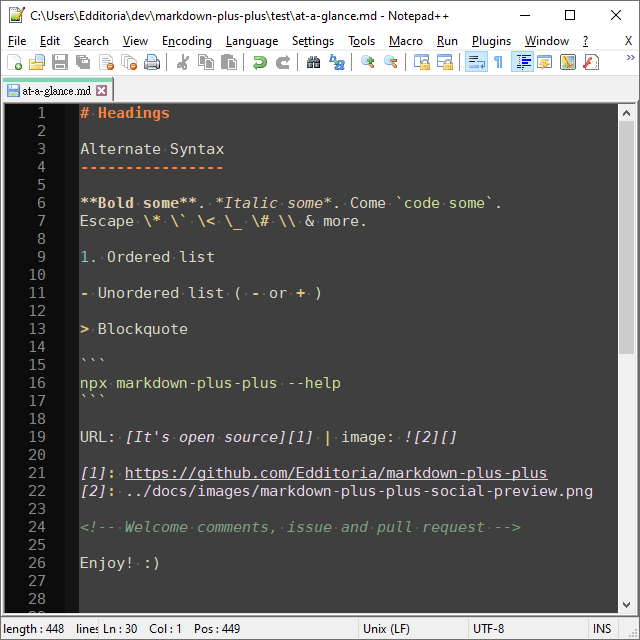Toggle synchronized vertical scrolling icon
The height and width of the screenshot is (640, 640).
[422, 62]
